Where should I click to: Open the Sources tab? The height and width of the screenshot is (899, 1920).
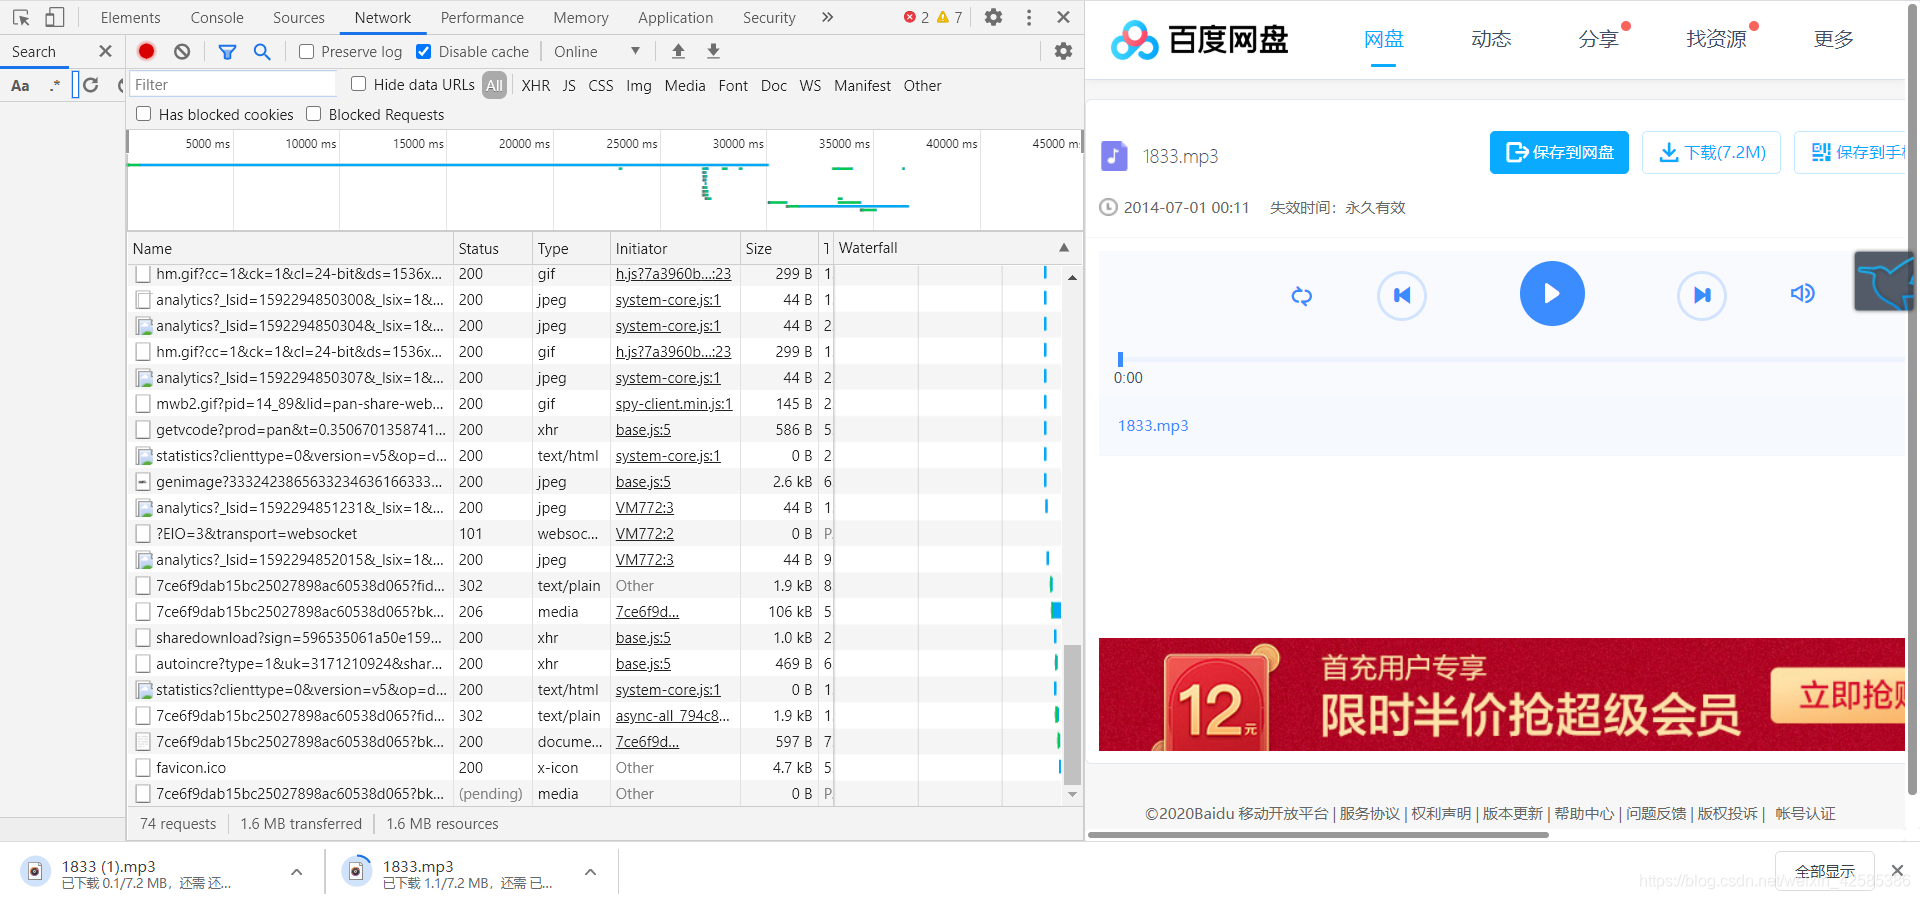point(299,17)
